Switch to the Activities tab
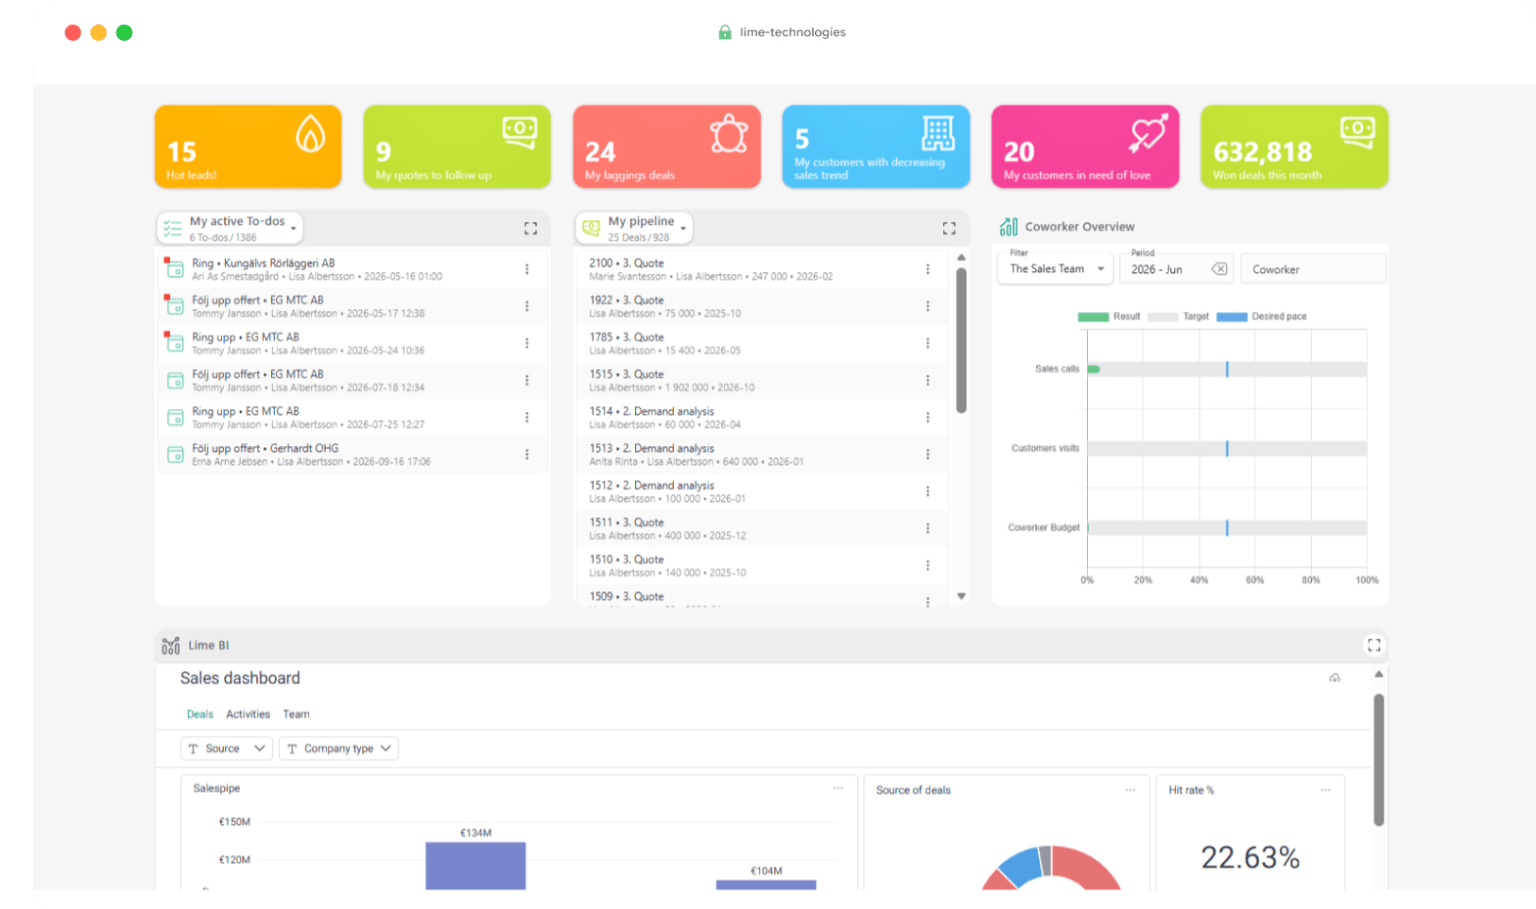 (x=248, y=714)
